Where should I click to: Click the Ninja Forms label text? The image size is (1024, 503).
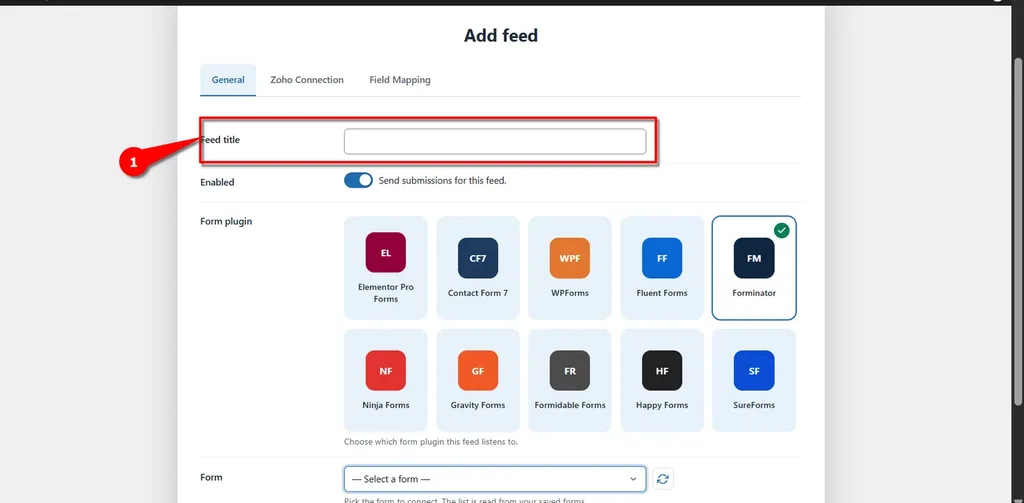click(x=385, y=405)
